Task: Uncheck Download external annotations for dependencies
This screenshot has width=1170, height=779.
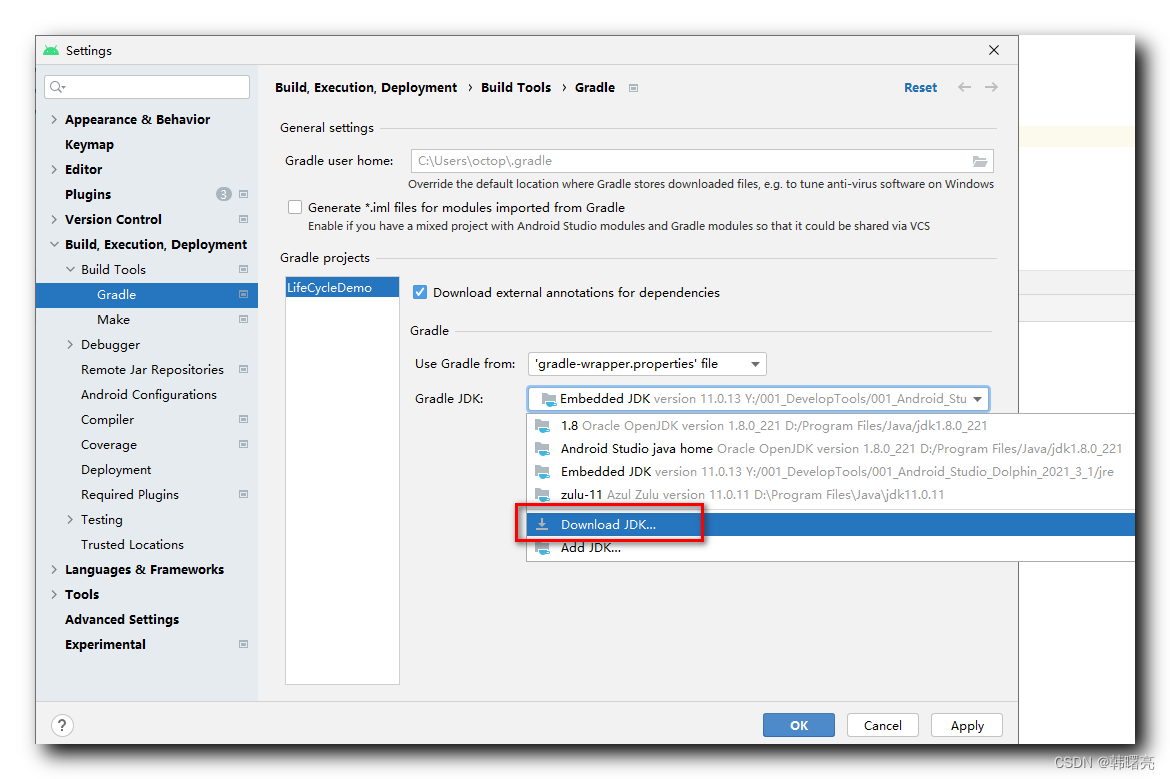Action: [x=420, y=292]
